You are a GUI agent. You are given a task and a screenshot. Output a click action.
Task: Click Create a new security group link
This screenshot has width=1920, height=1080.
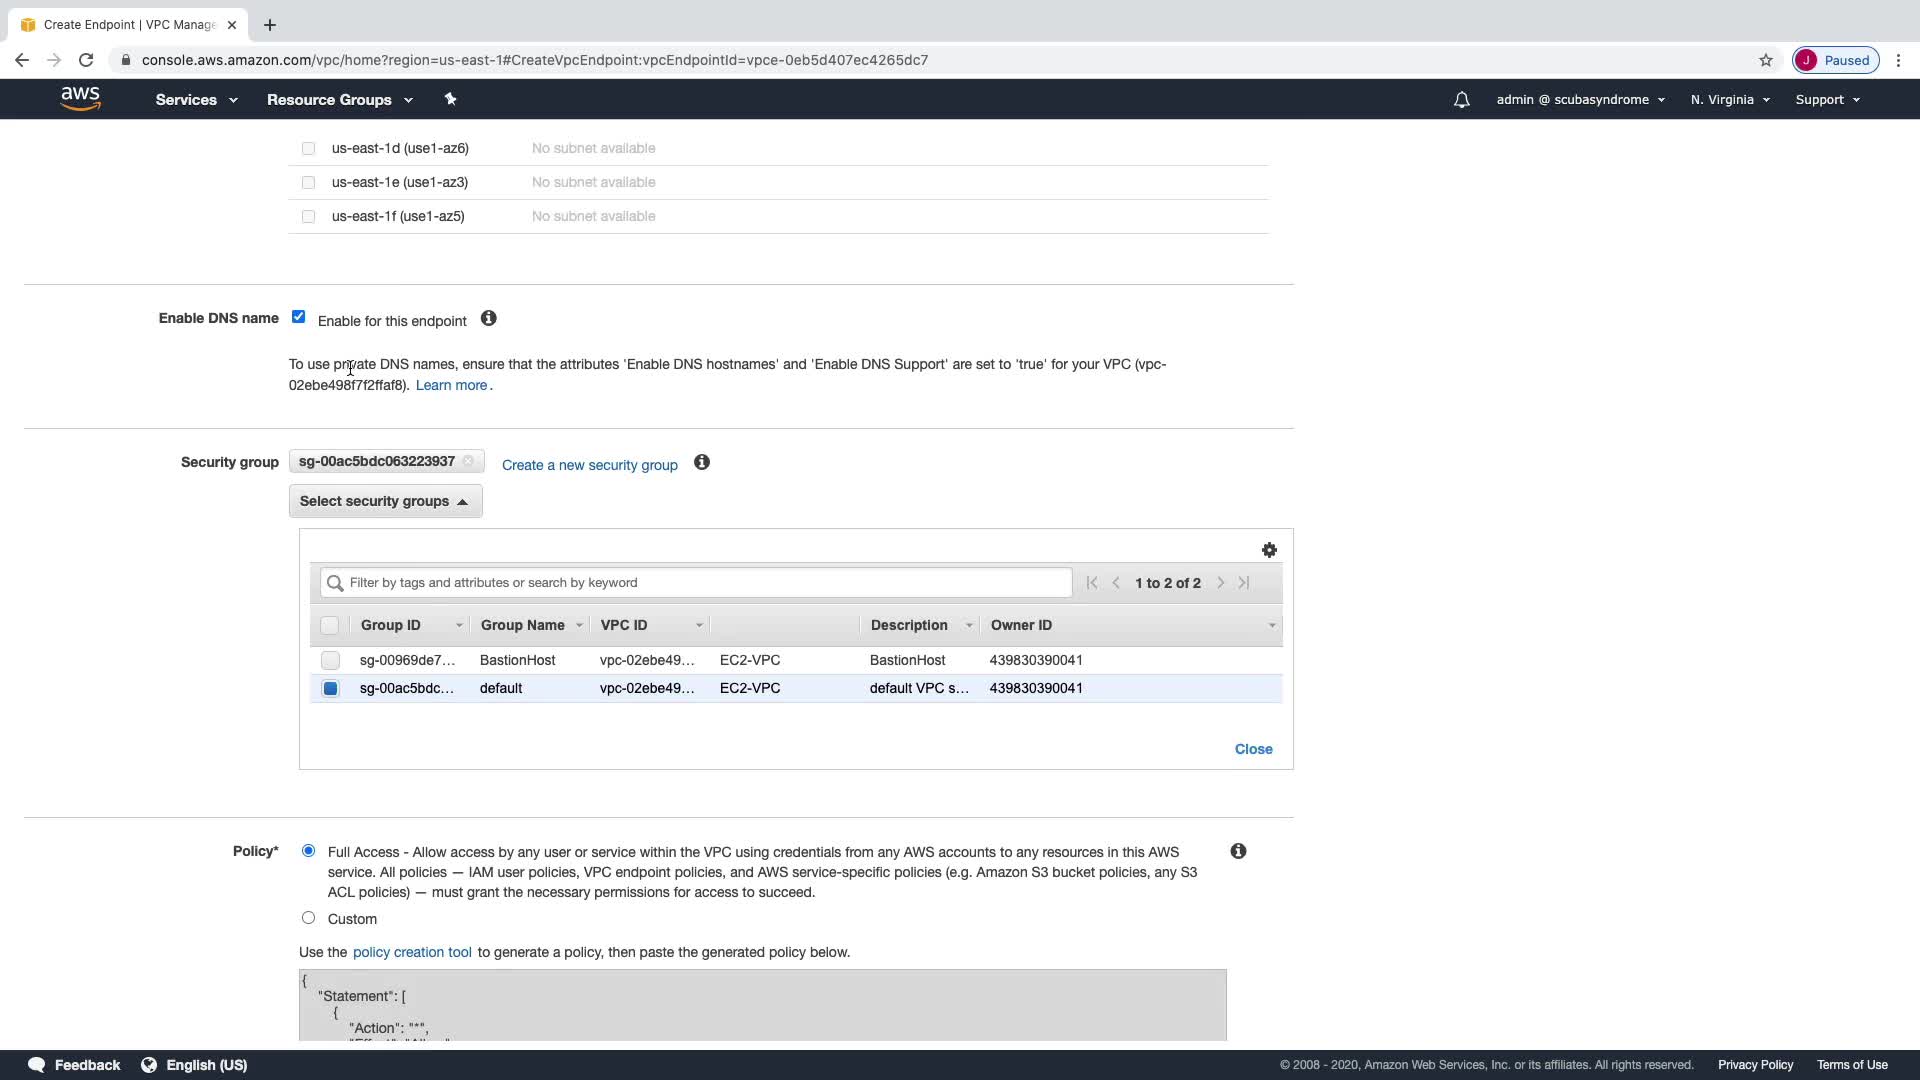click(x=589, y=465)
